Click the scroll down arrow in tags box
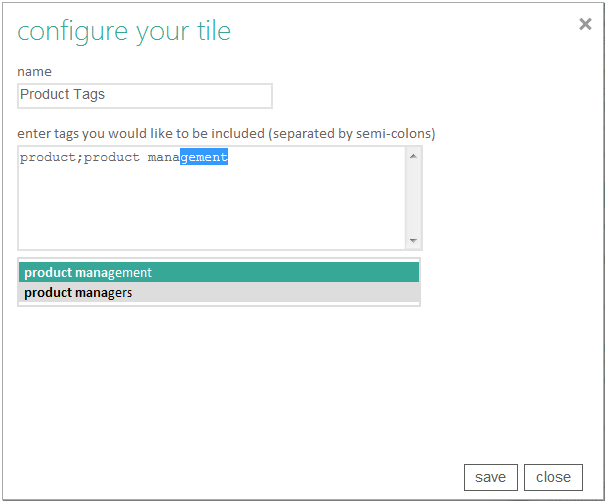 click(x=414, y=241)
